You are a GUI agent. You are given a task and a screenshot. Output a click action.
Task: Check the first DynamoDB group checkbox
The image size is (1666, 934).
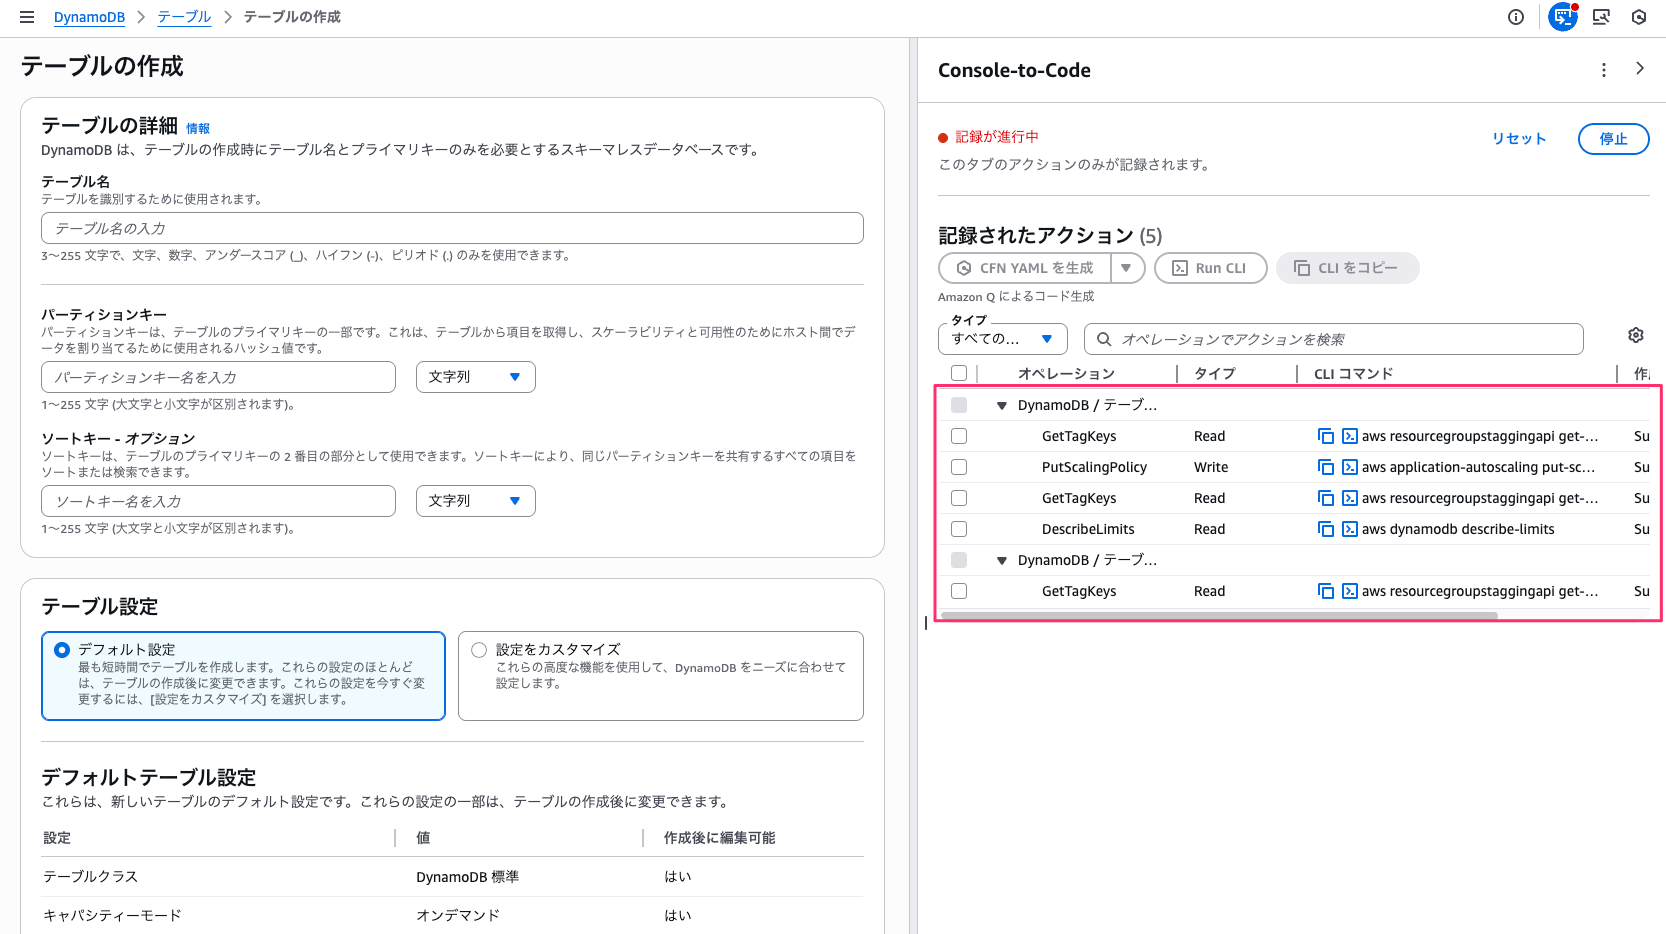(959, 405)
